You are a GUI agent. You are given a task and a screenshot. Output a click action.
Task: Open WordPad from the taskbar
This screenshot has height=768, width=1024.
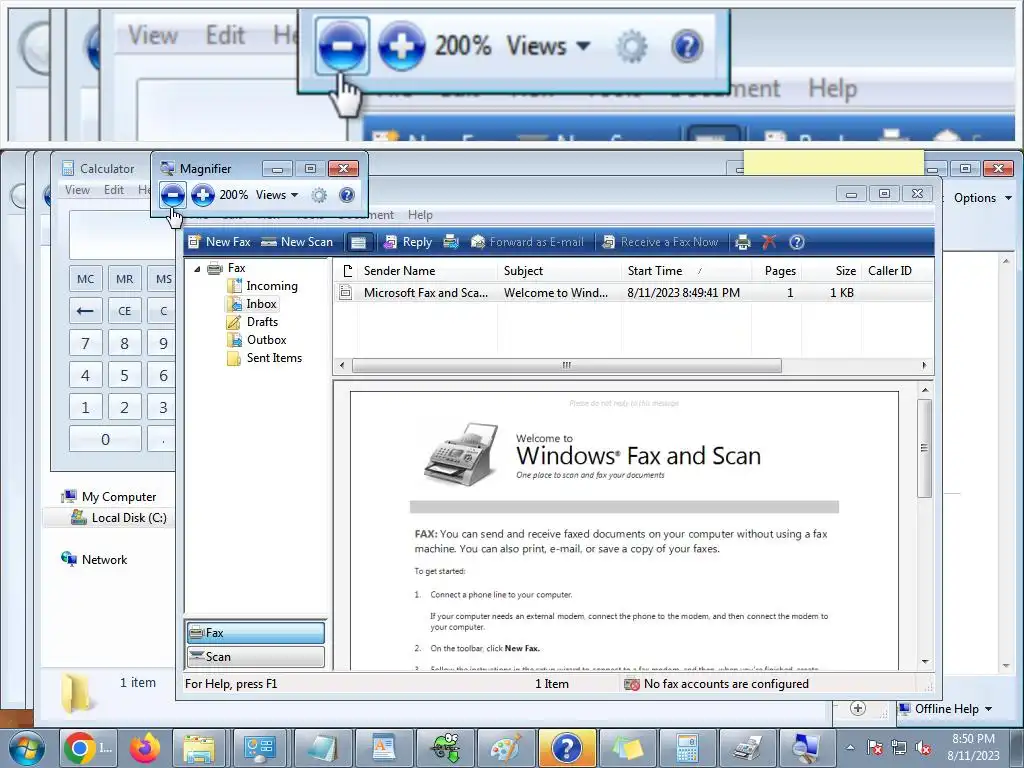(x=383, y=748)
